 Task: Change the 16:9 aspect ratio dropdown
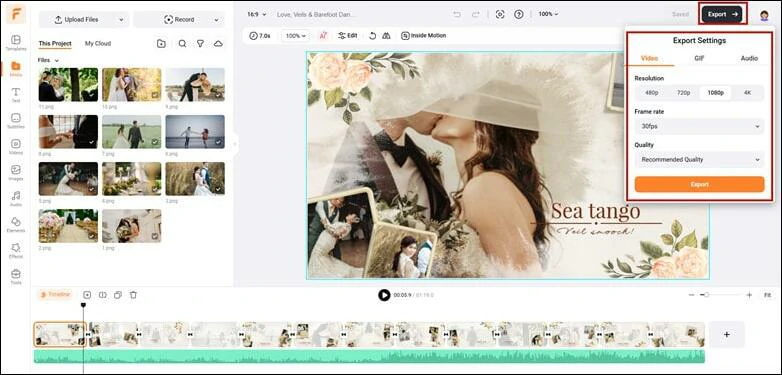257,14
